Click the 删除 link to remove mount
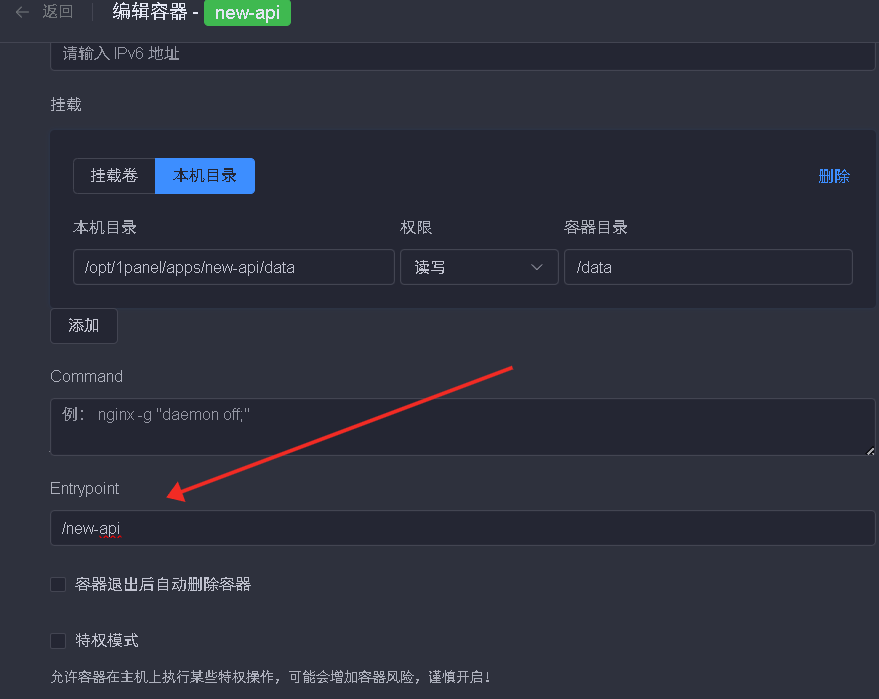 [x=834, y=176]
